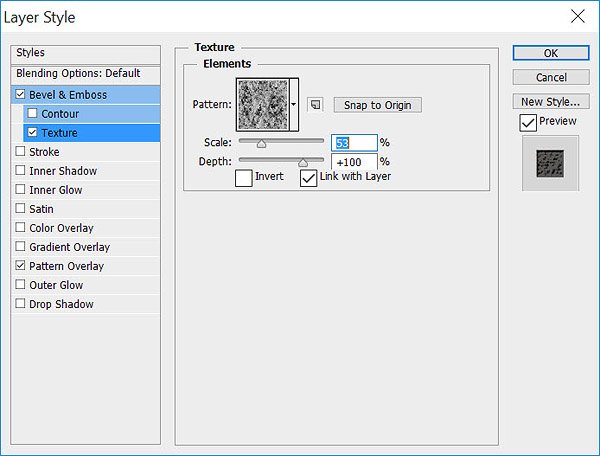Select the Inner Shadow settings row
This screenshot has width=600, height=456.
(86, 171)
